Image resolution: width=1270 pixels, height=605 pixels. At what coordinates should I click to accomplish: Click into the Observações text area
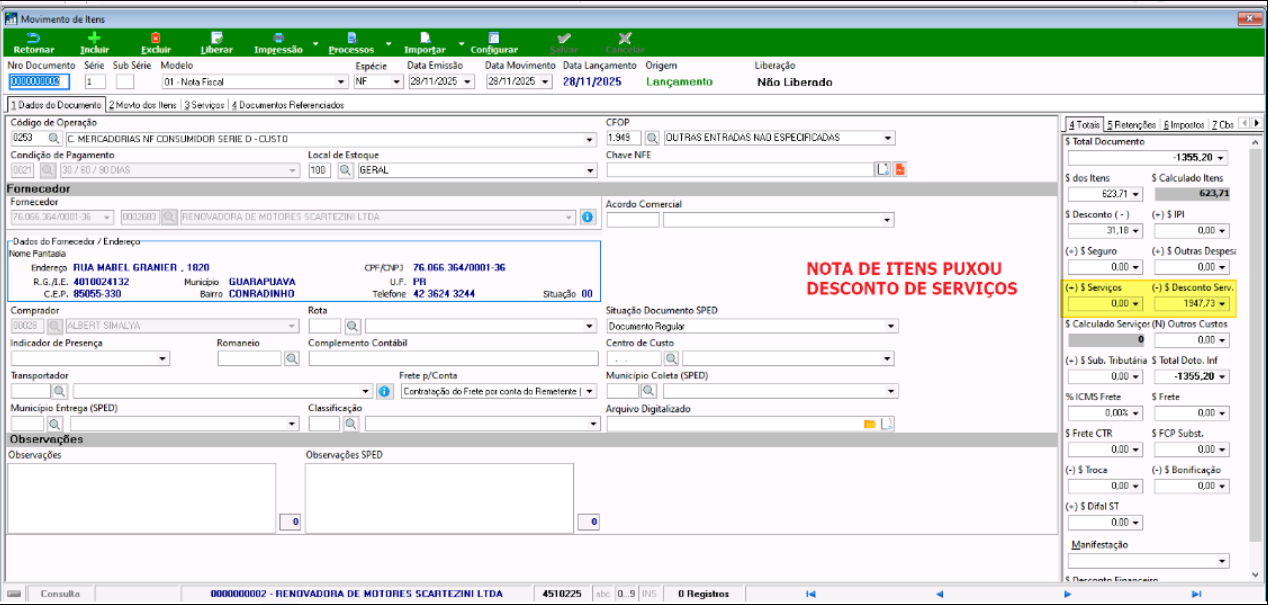coord(140,497)
